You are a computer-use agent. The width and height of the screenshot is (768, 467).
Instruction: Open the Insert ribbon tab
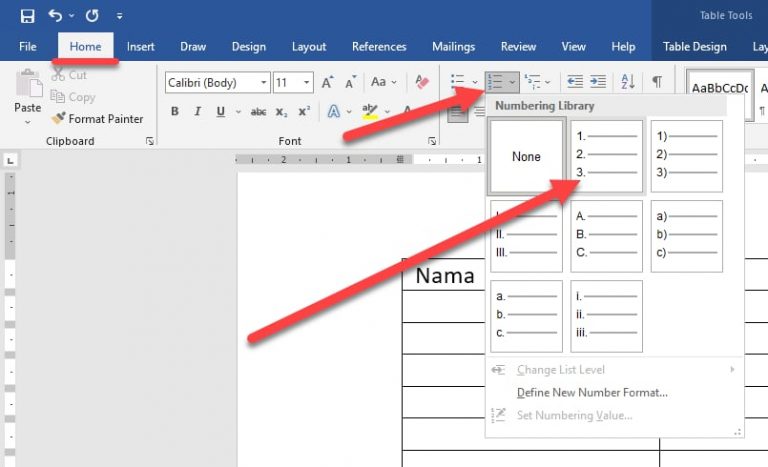pyautogui.click(x=140, y=47)
